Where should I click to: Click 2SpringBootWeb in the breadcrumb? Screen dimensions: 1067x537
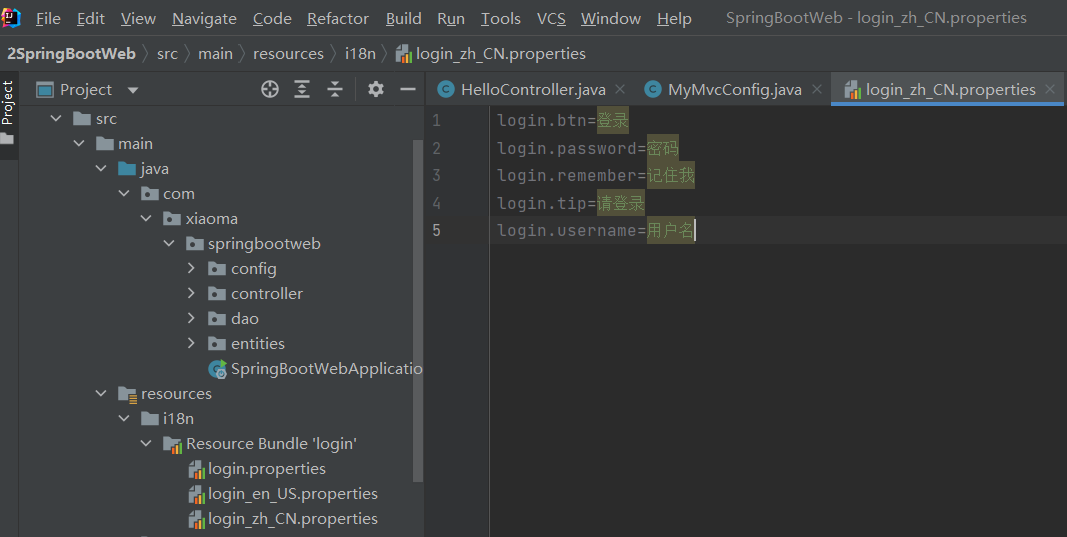coord(71,54)
